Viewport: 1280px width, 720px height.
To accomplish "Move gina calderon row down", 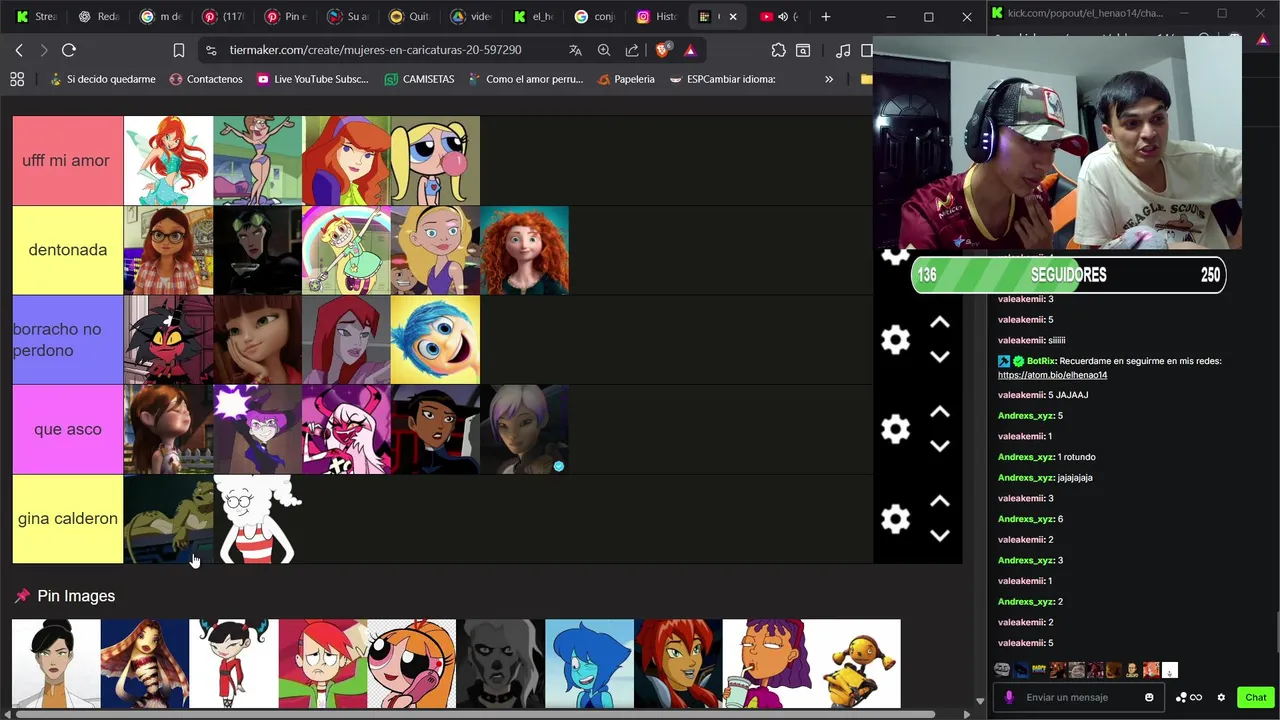I will (939, 535).
